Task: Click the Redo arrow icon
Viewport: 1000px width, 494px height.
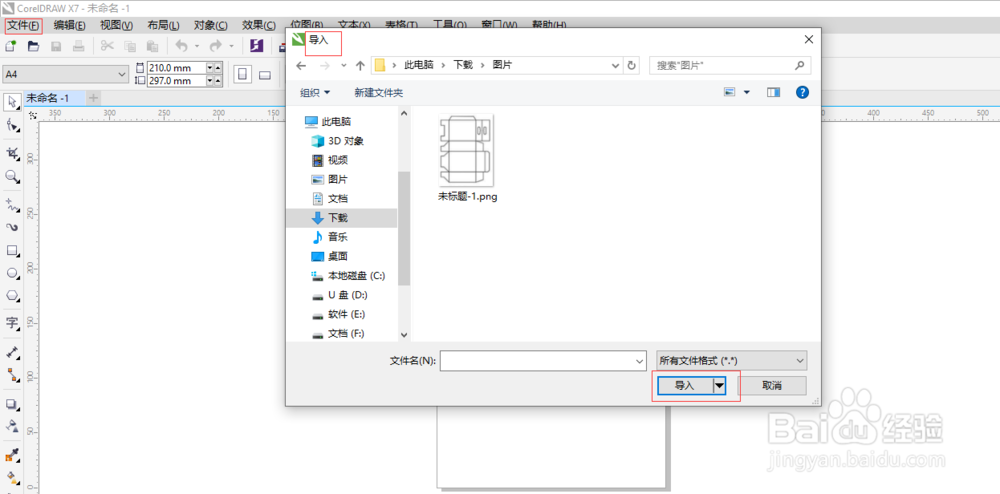Action: (x=216, y=46)
